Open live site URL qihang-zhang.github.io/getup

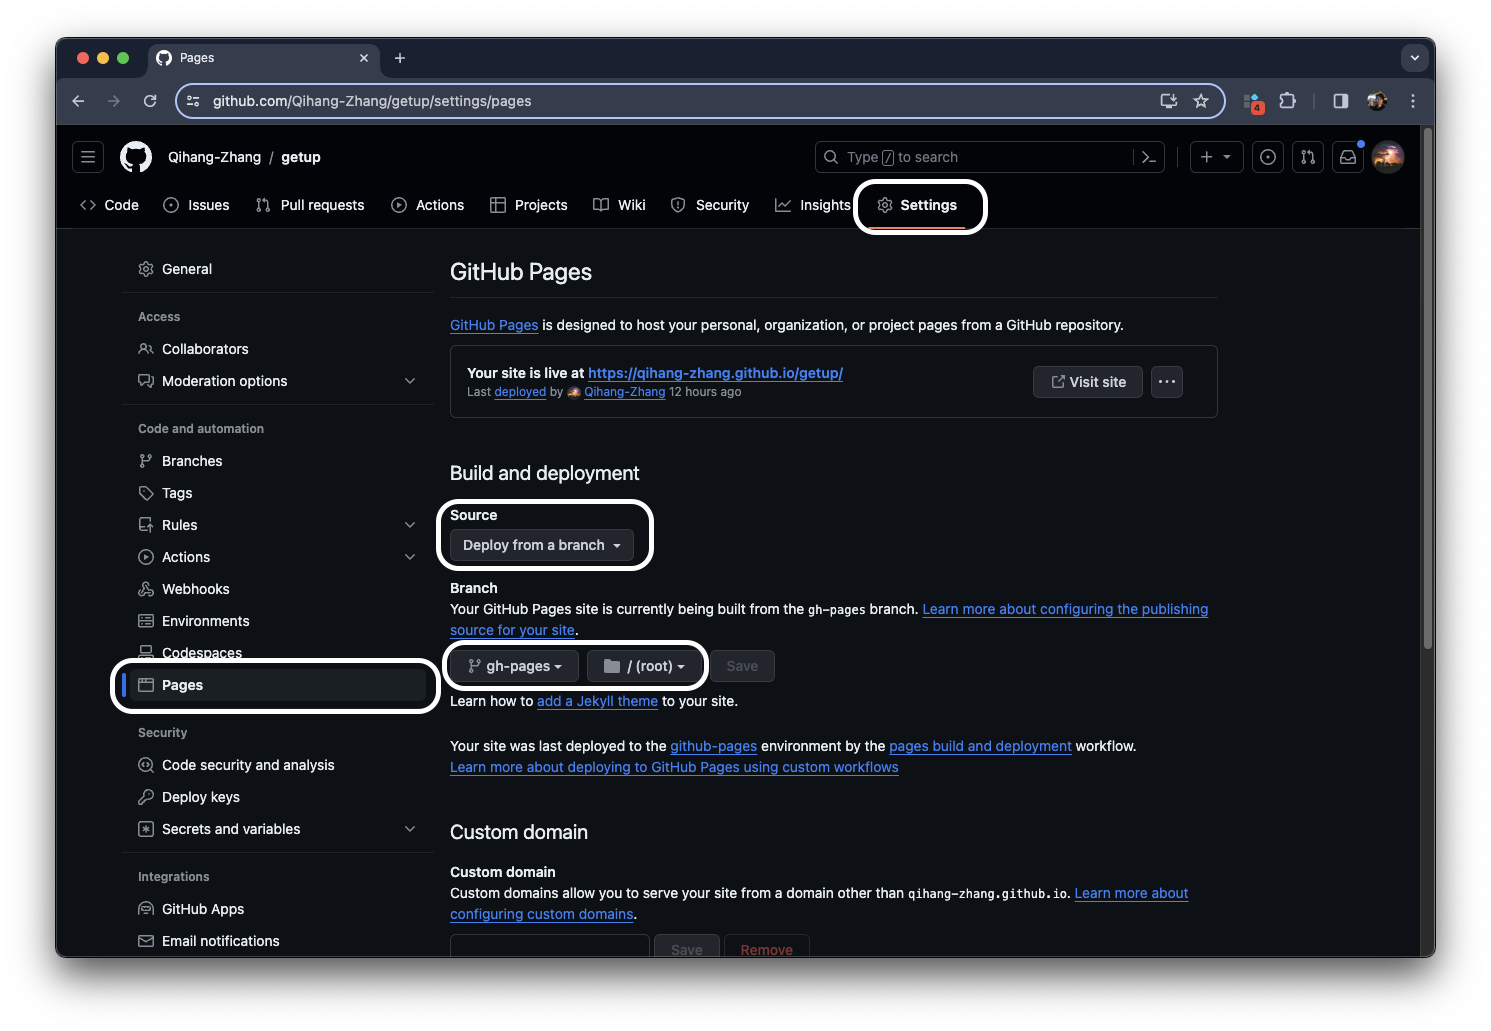point(715,373)
